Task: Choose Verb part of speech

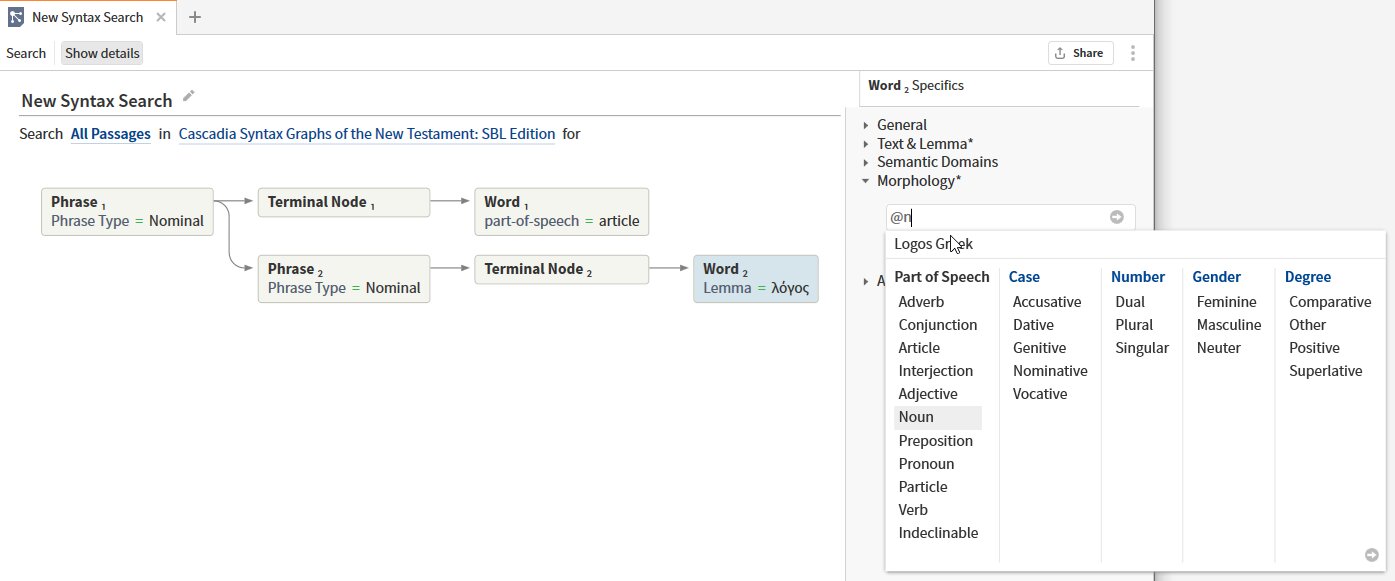Action: [x=913, y=510]
